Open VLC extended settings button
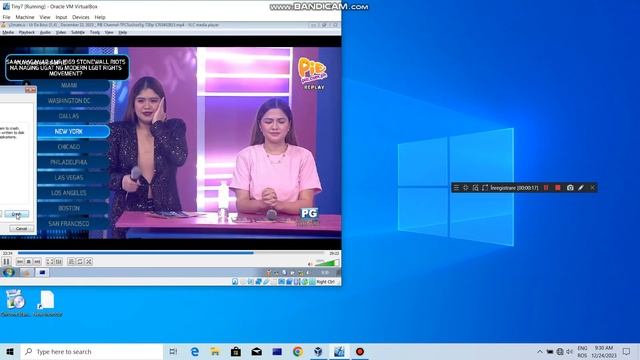This screenshot has width=640, height=360. (x=58, y=262)
